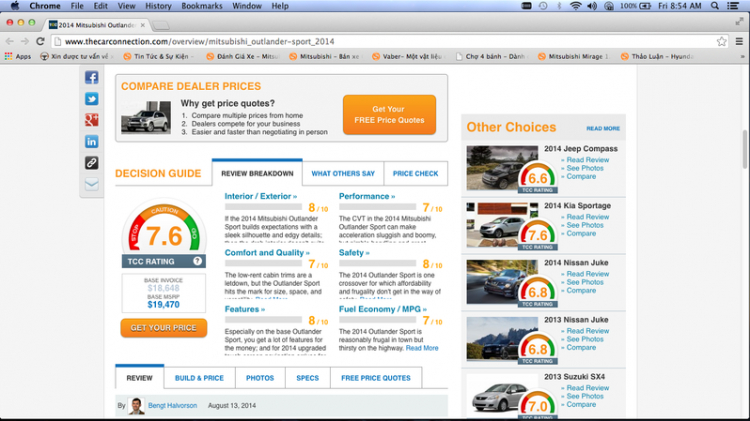Screen dimensions: 750x421
Task: Open Chrome File menu
Action: 77,6
